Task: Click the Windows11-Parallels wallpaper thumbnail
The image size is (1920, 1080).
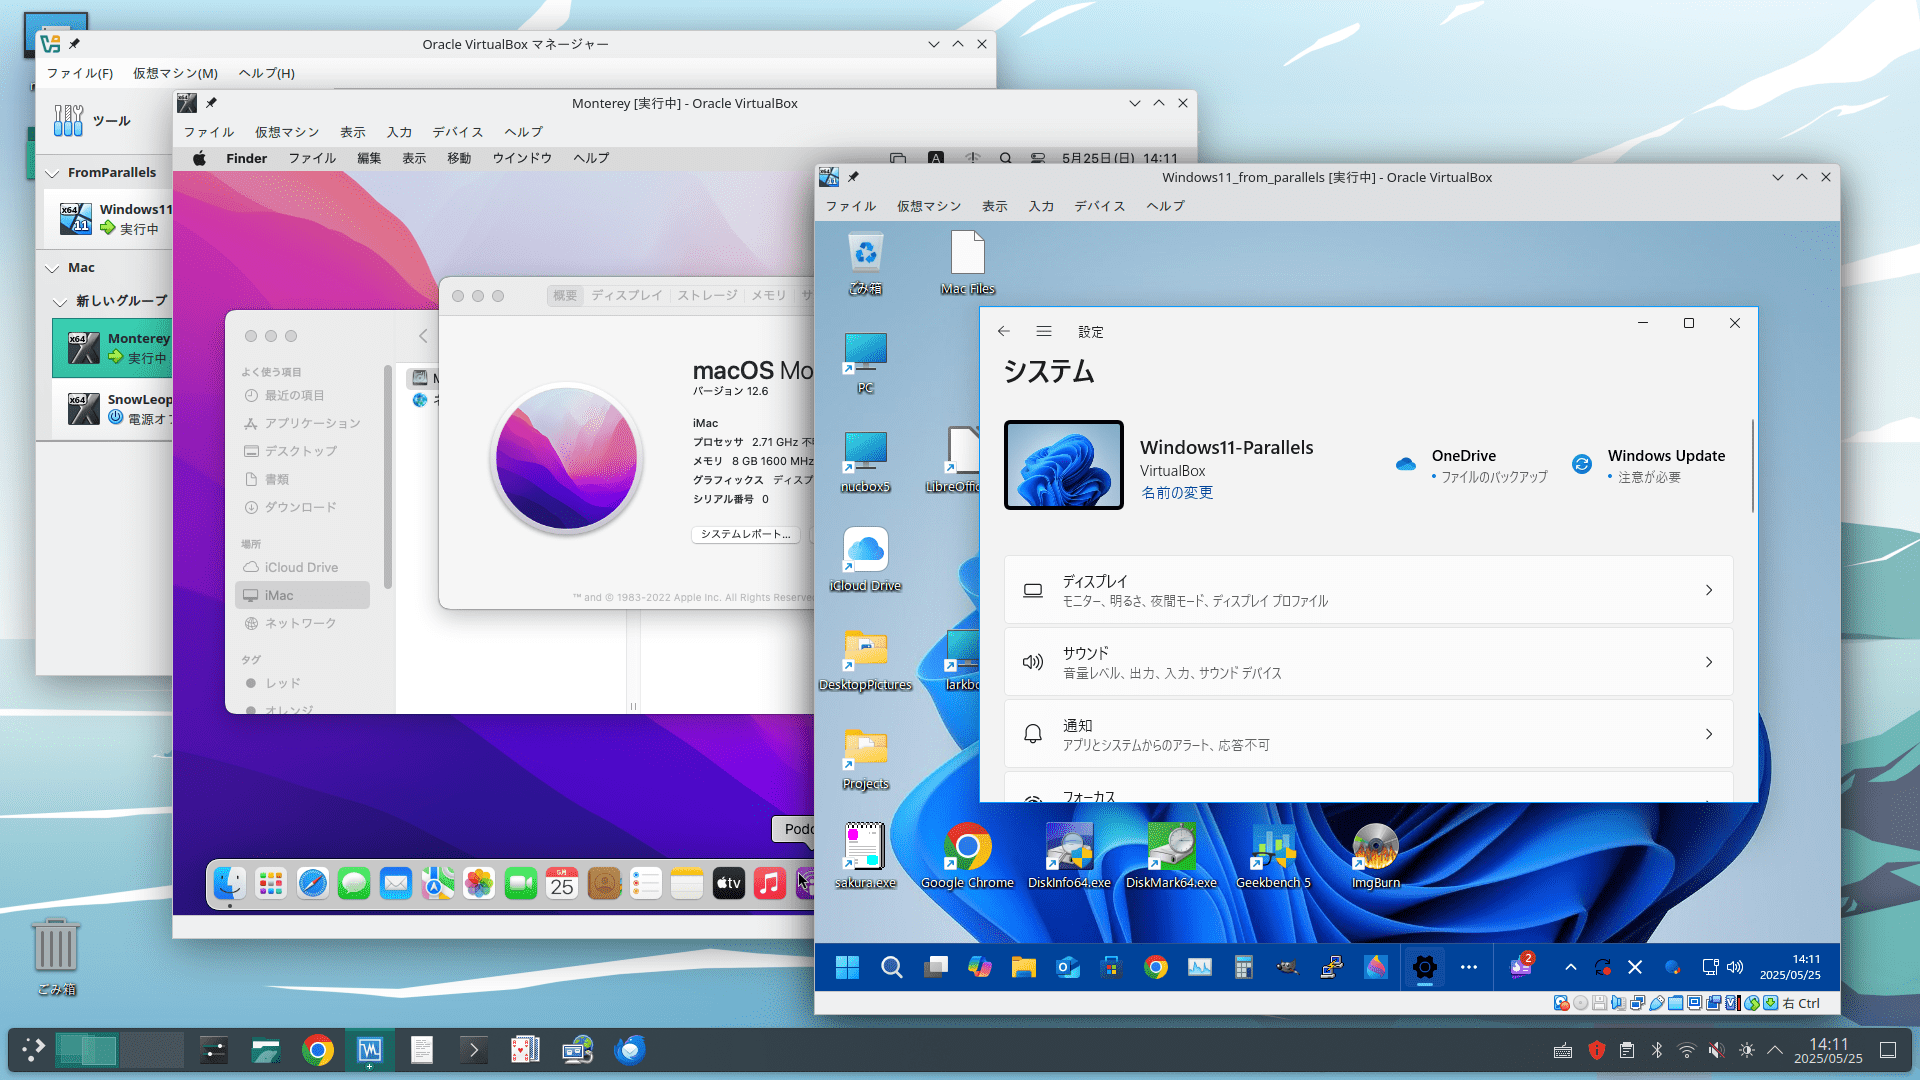Action: [1063, 465]
